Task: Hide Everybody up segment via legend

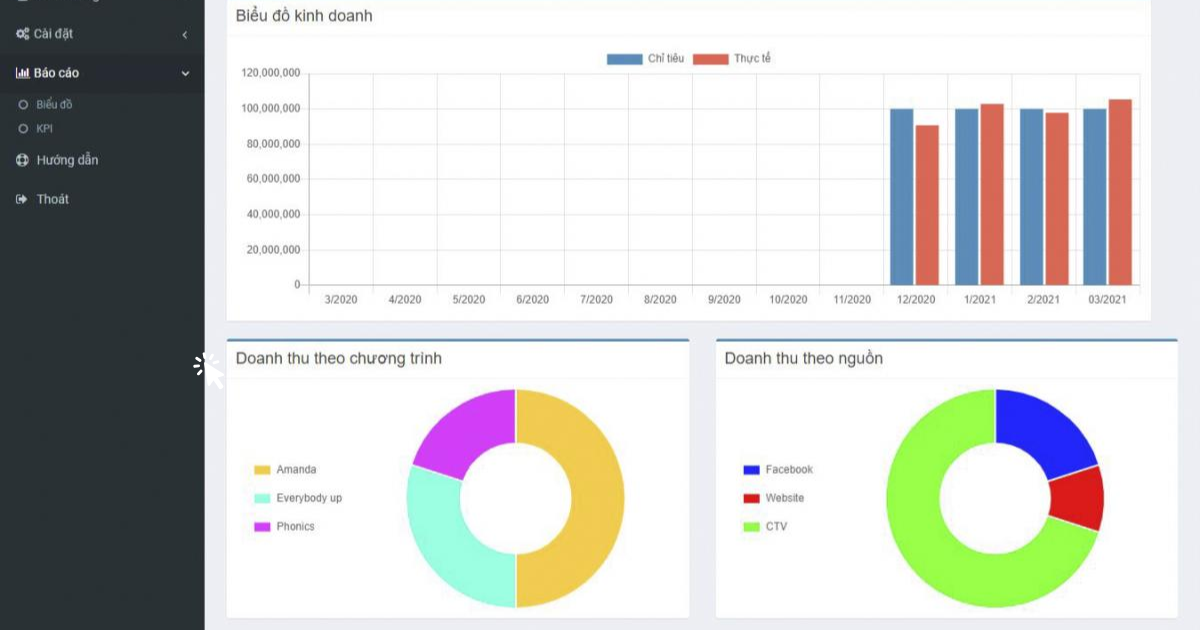Action: tap(298, 498)
